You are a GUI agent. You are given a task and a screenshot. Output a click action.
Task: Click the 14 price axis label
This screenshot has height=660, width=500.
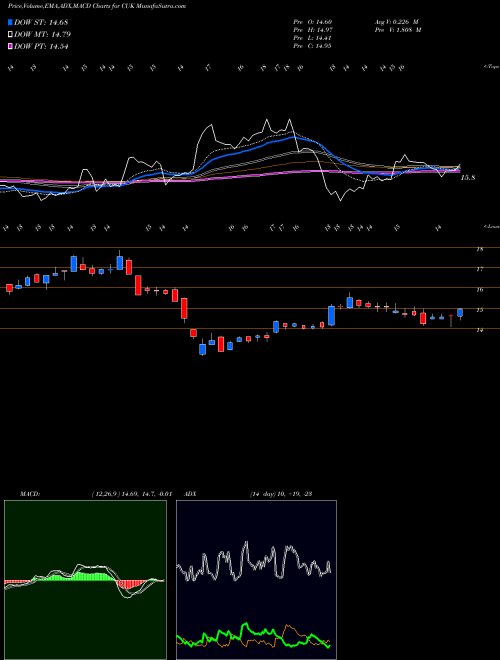point(479,330)
